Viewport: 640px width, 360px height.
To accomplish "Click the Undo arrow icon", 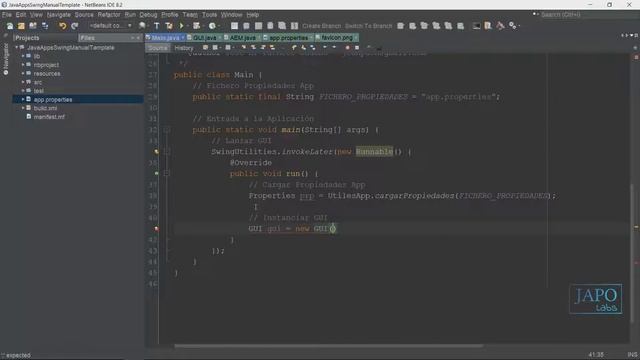I will click(x=62, y=26).
